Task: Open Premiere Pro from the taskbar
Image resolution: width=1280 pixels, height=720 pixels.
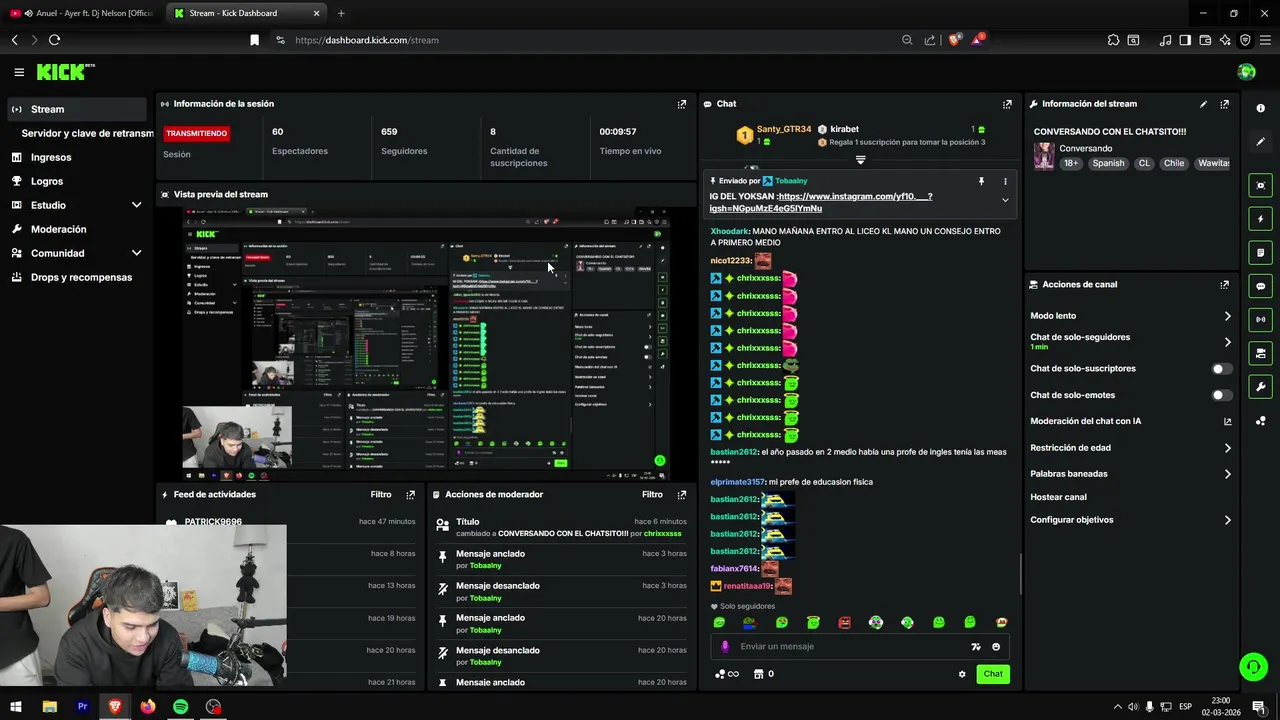Action: coord(82,706)
